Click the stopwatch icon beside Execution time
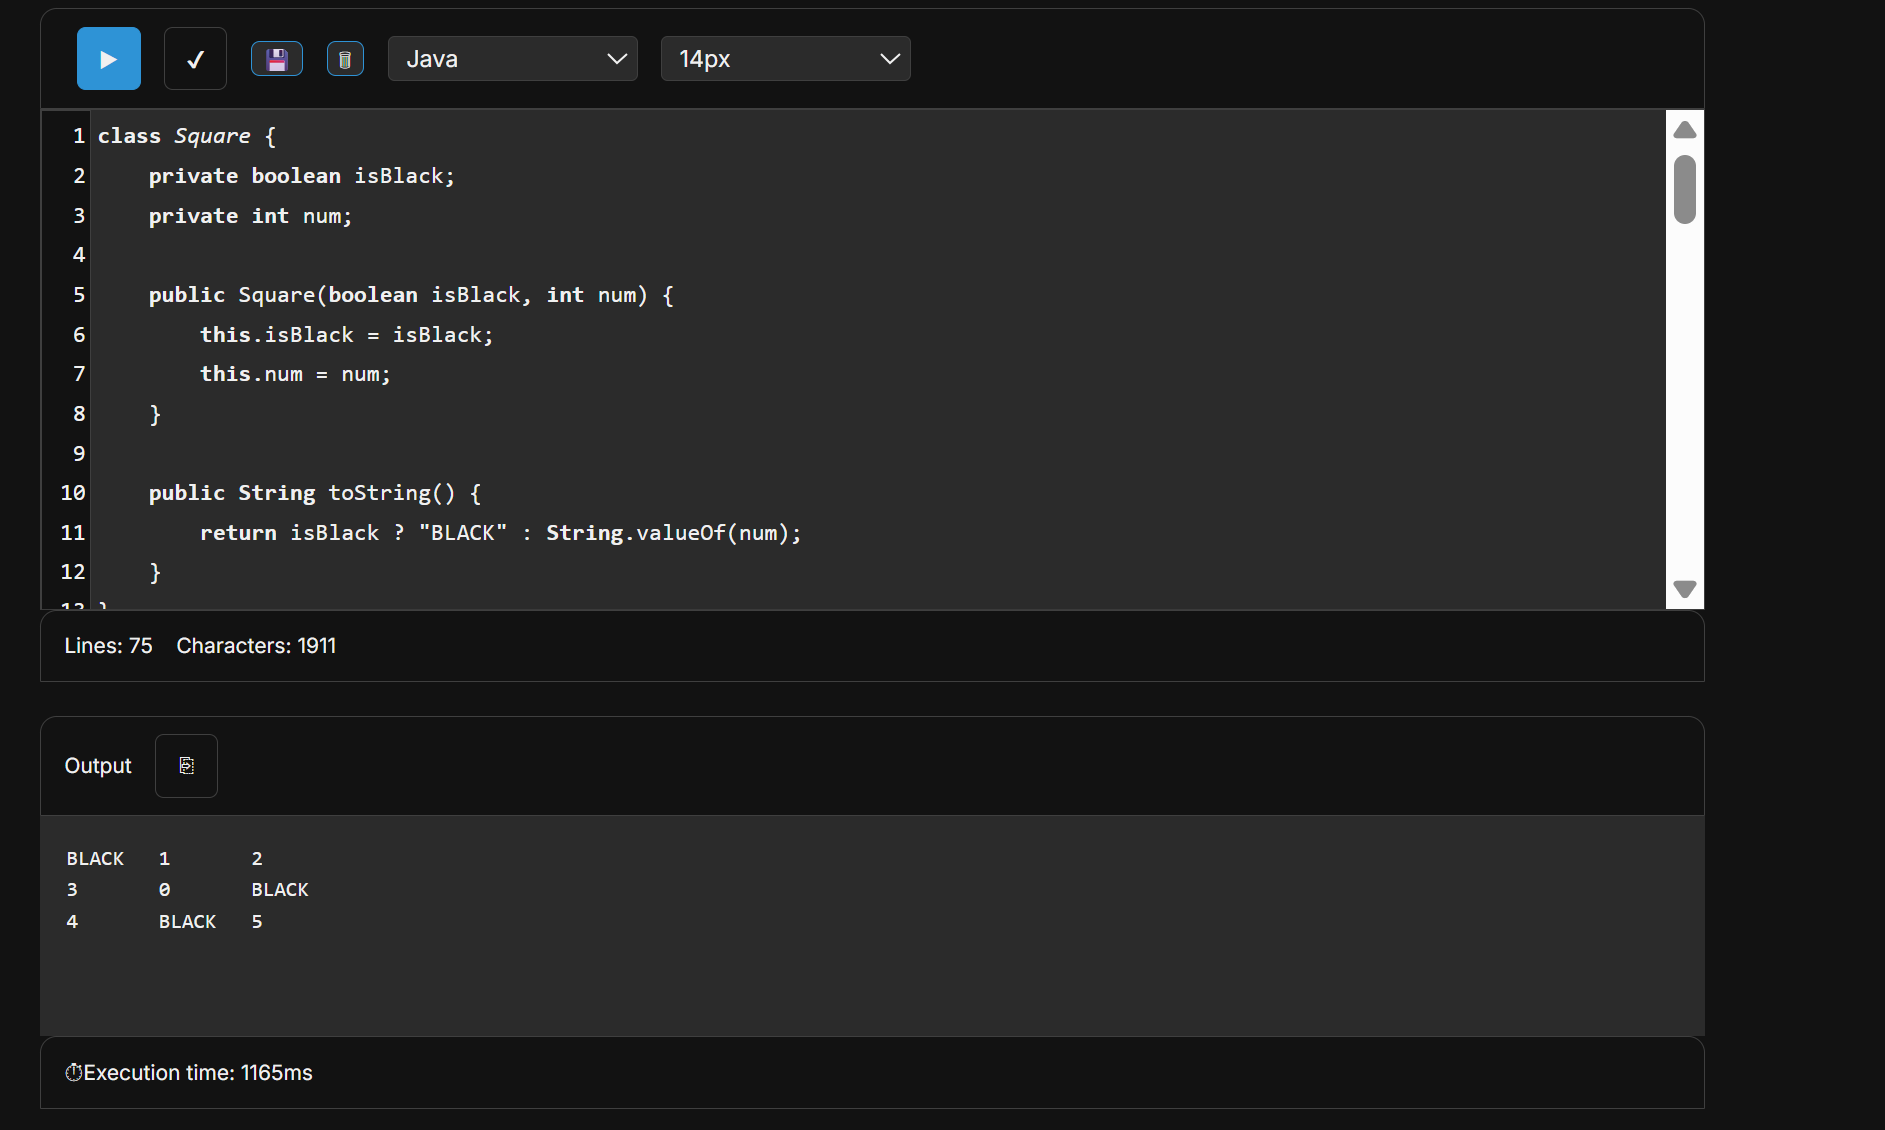This screenshot has width=1885, height=1130. (x=73, y=1073)
